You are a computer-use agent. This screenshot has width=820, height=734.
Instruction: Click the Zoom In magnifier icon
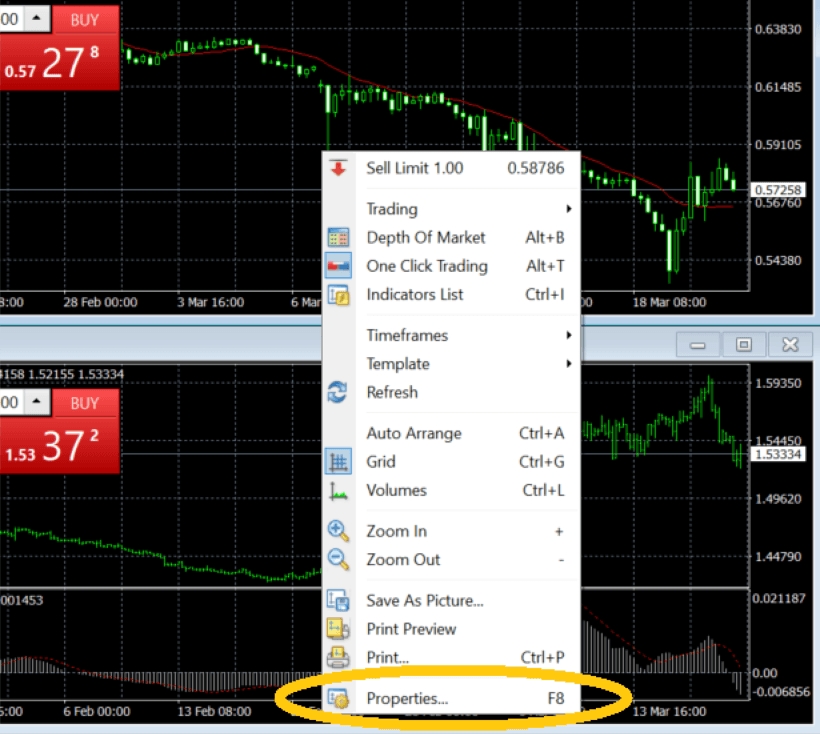[338, 531]
